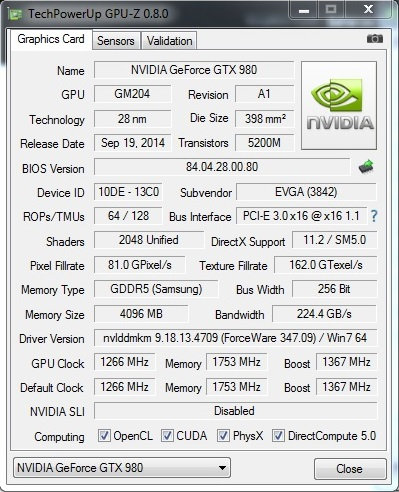This screenshot has width=399, height=492.
Task: Click the Texture Fillrate field 162.0 GTexel/s
Action: click(x=326, y=265)
